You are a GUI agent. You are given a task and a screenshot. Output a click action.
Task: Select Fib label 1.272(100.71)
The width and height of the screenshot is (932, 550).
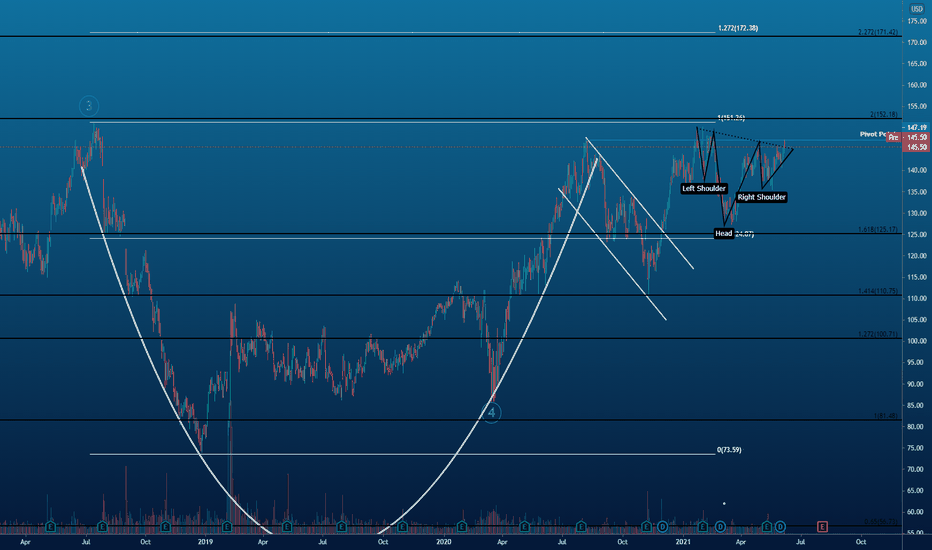(878, 334)
